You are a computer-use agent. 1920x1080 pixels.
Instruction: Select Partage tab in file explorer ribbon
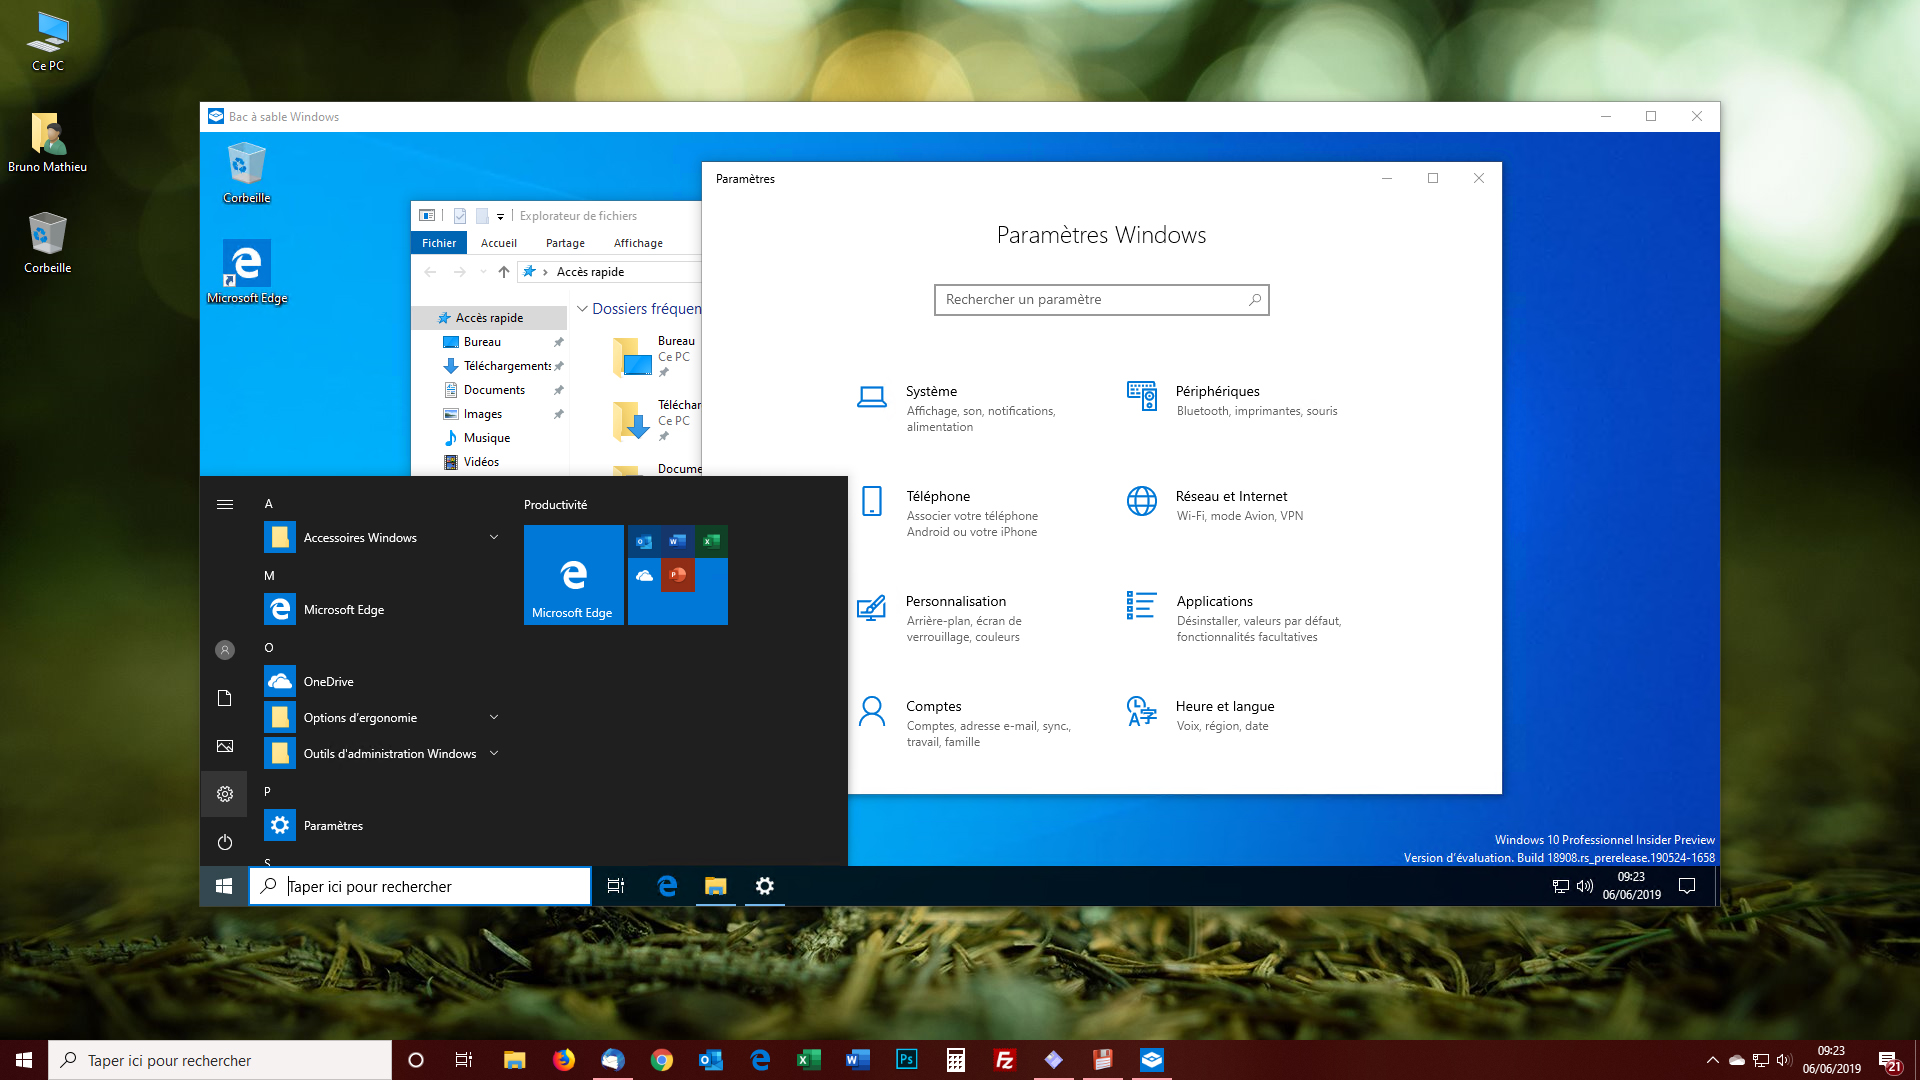point(564,243)
